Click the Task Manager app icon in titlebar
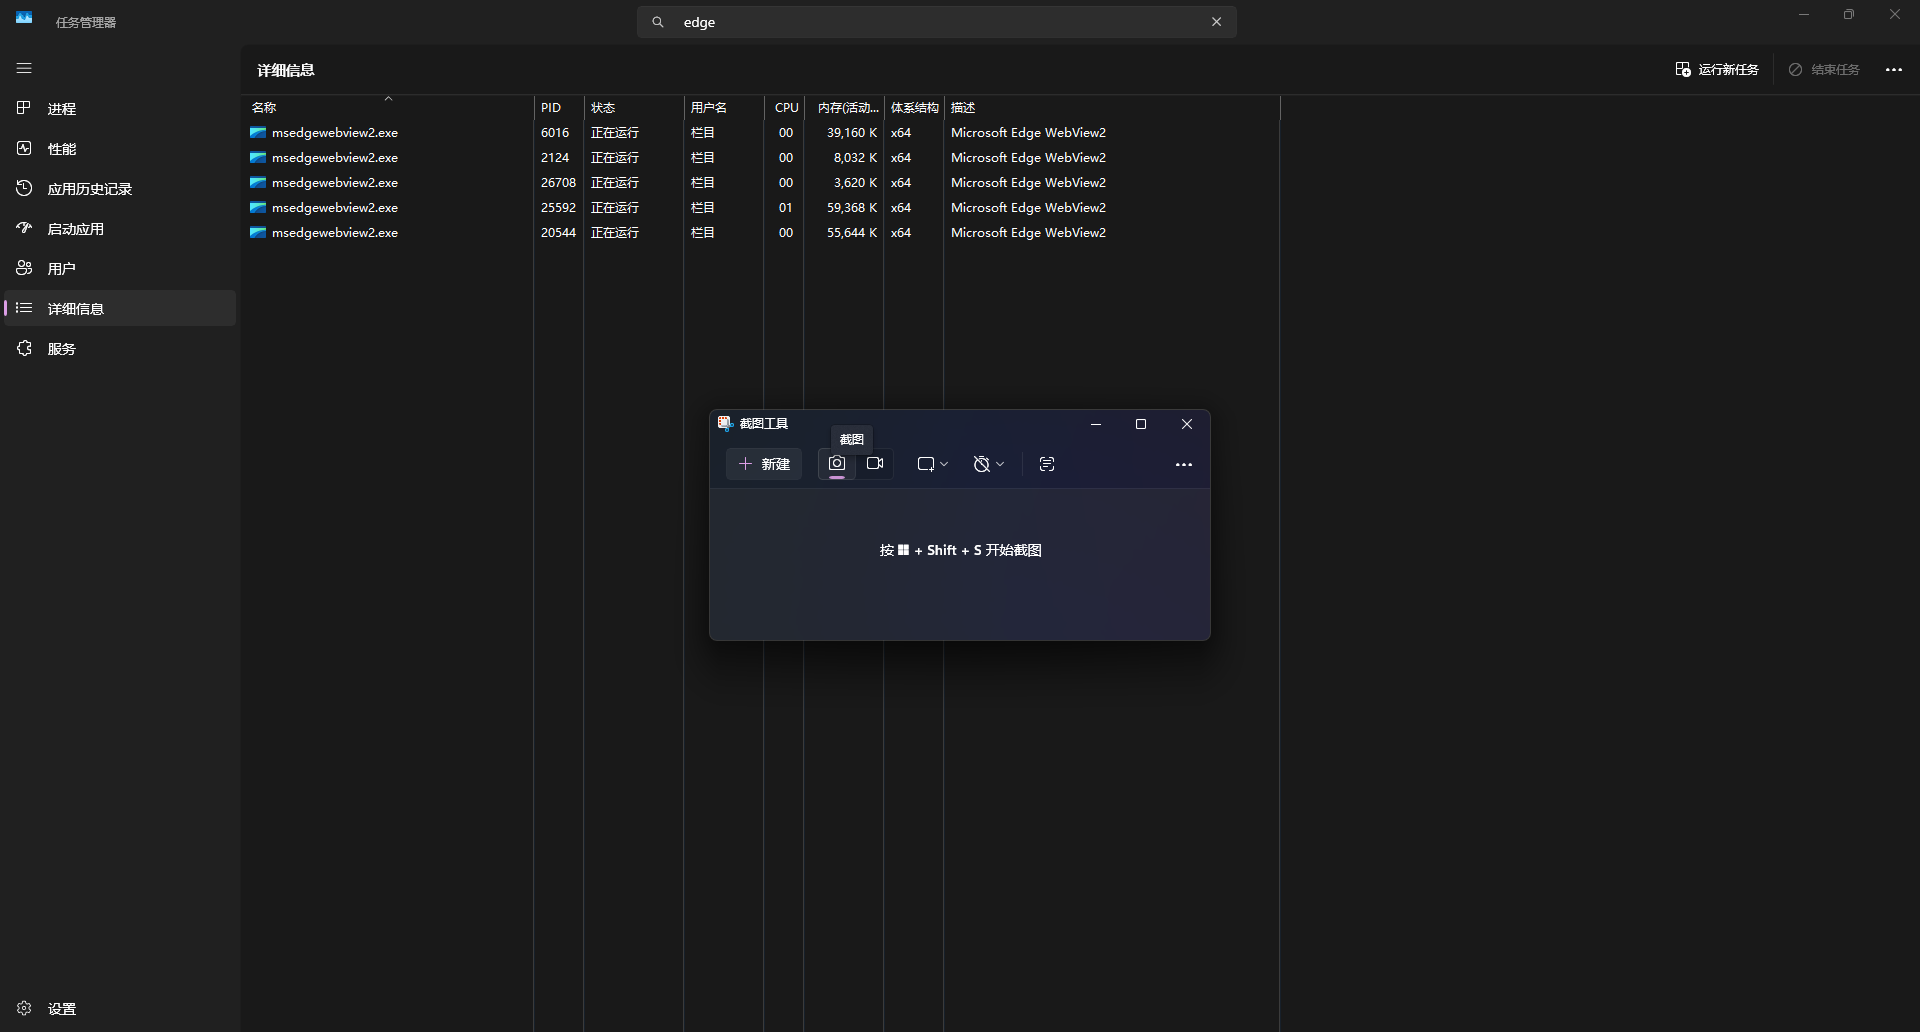The image size is (1920, 1032). point(24,19)
